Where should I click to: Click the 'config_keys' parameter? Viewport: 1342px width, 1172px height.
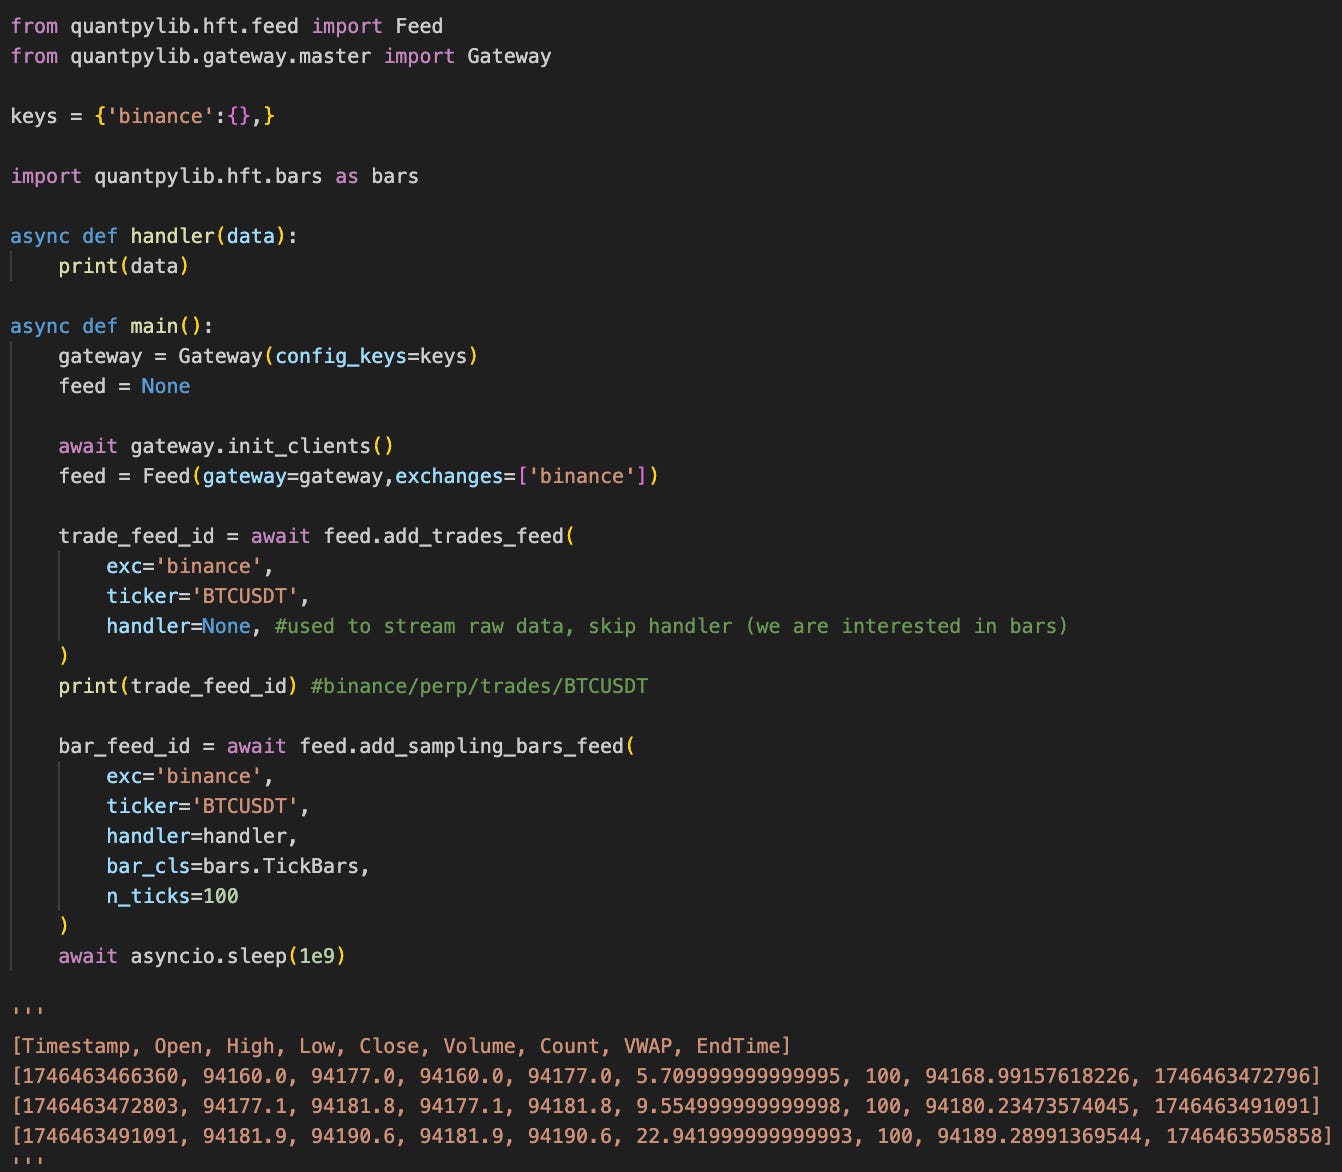[x=341, y=356]
